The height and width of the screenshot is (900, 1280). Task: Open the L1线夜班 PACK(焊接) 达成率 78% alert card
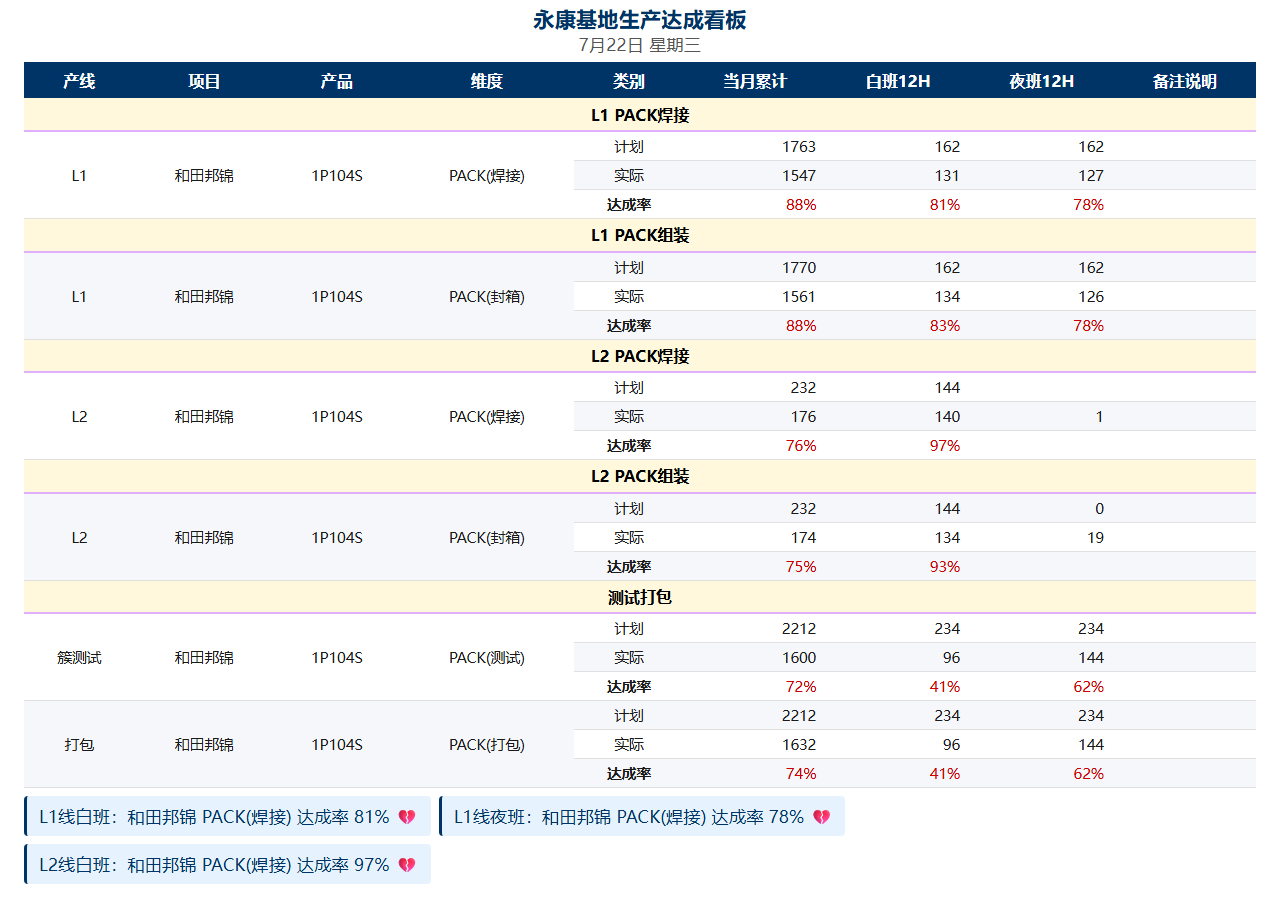pyautogui.click(x=642, y=816)
